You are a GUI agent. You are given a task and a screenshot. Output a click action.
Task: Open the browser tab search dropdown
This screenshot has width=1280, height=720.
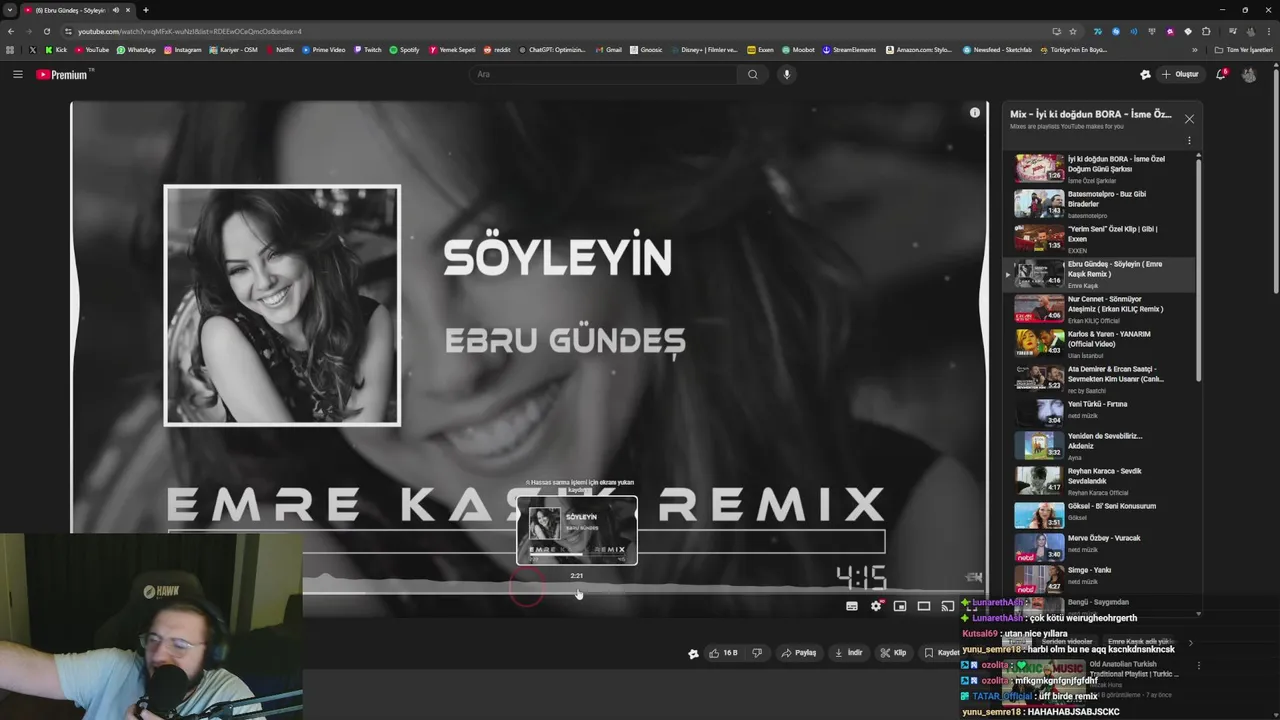pyautogui.click(x=10, y=10)
